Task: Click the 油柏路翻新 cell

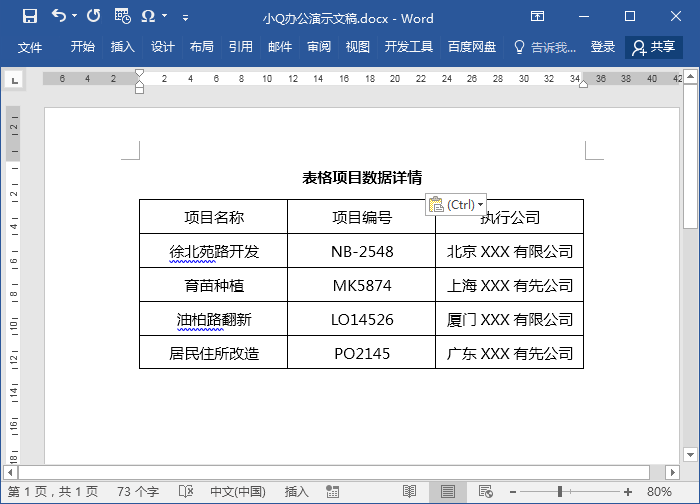Action: point(214,319)
